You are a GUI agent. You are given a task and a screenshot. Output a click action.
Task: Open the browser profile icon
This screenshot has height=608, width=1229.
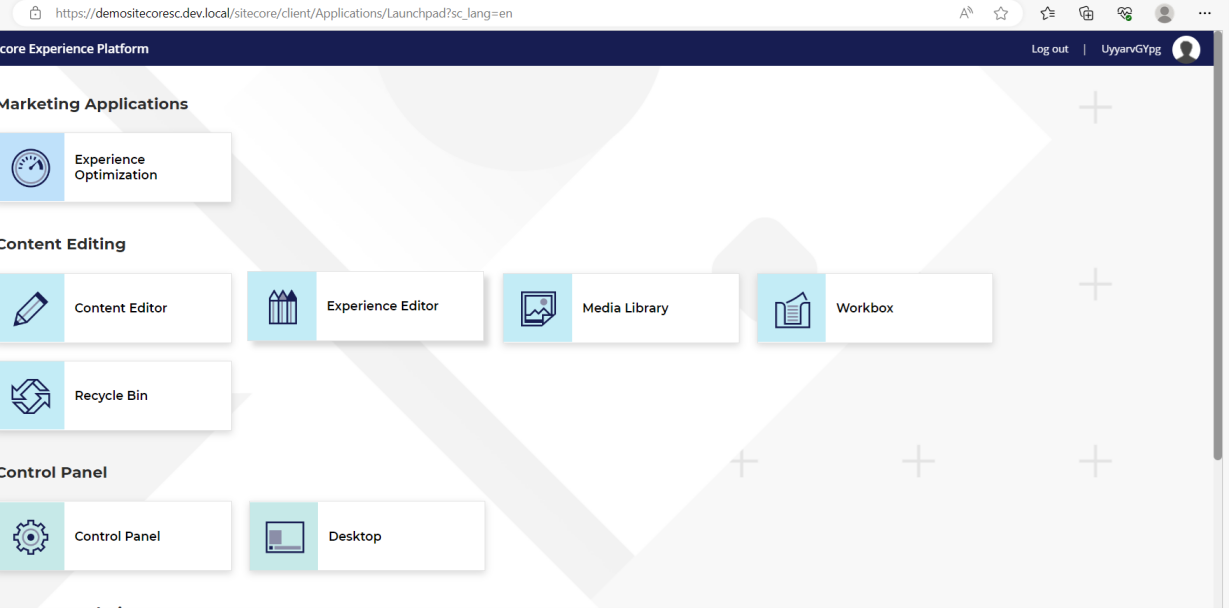click(x=1164, y=13)
